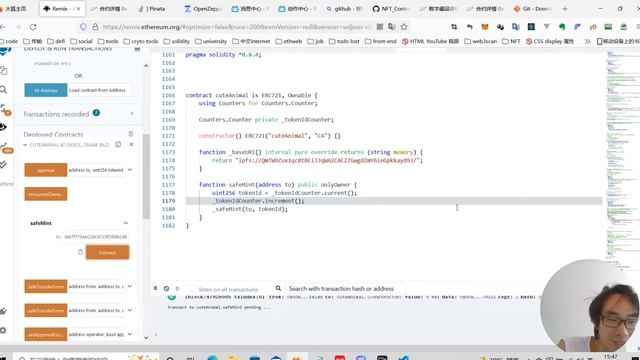
Task: Click the browser URL address bar
Action: [x=237, y=27]
